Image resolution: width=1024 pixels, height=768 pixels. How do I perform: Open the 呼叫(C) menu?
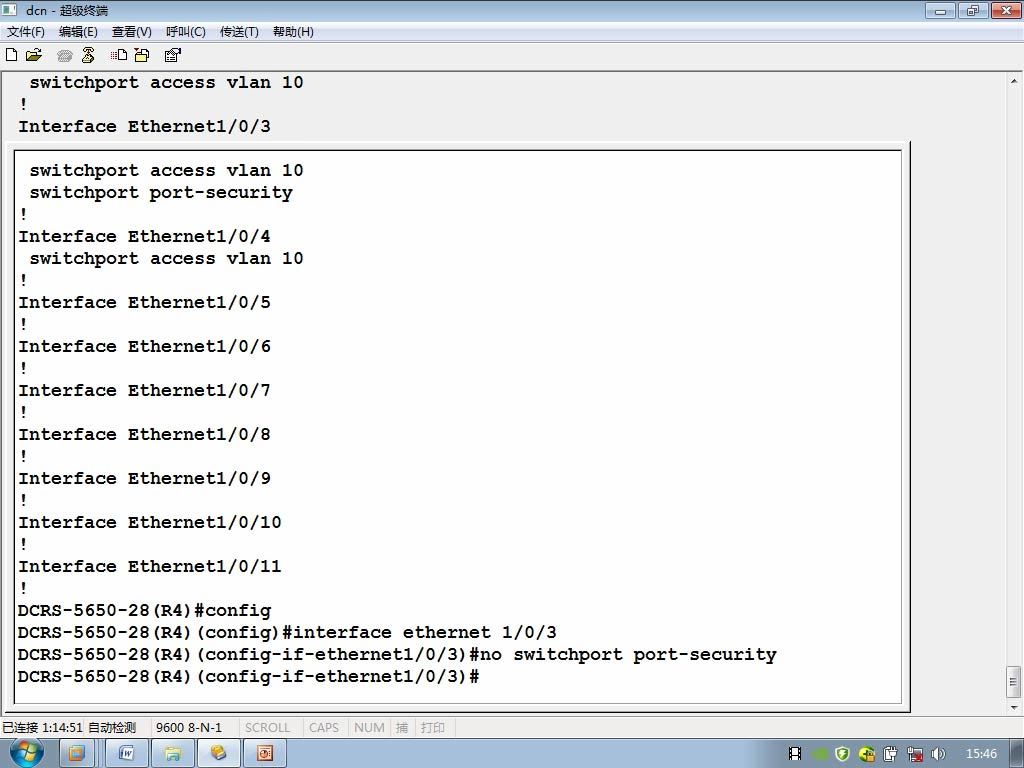(x=185, y=32)
